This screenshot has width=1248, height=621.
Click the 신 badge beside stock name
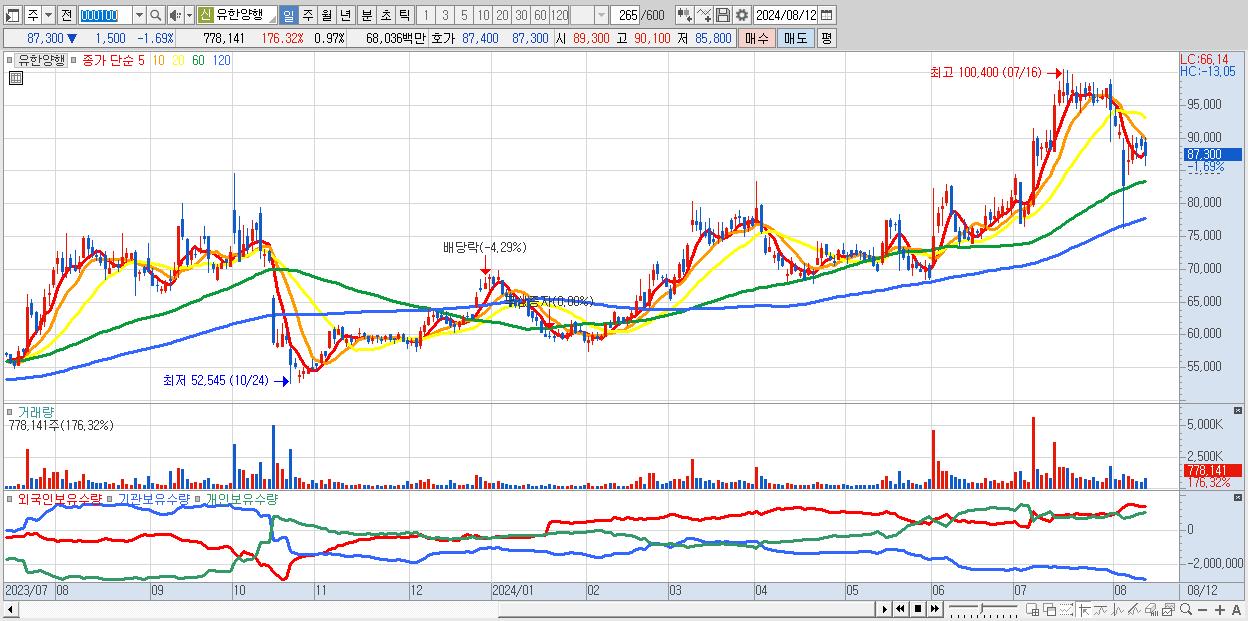click(x=204, y=15)
